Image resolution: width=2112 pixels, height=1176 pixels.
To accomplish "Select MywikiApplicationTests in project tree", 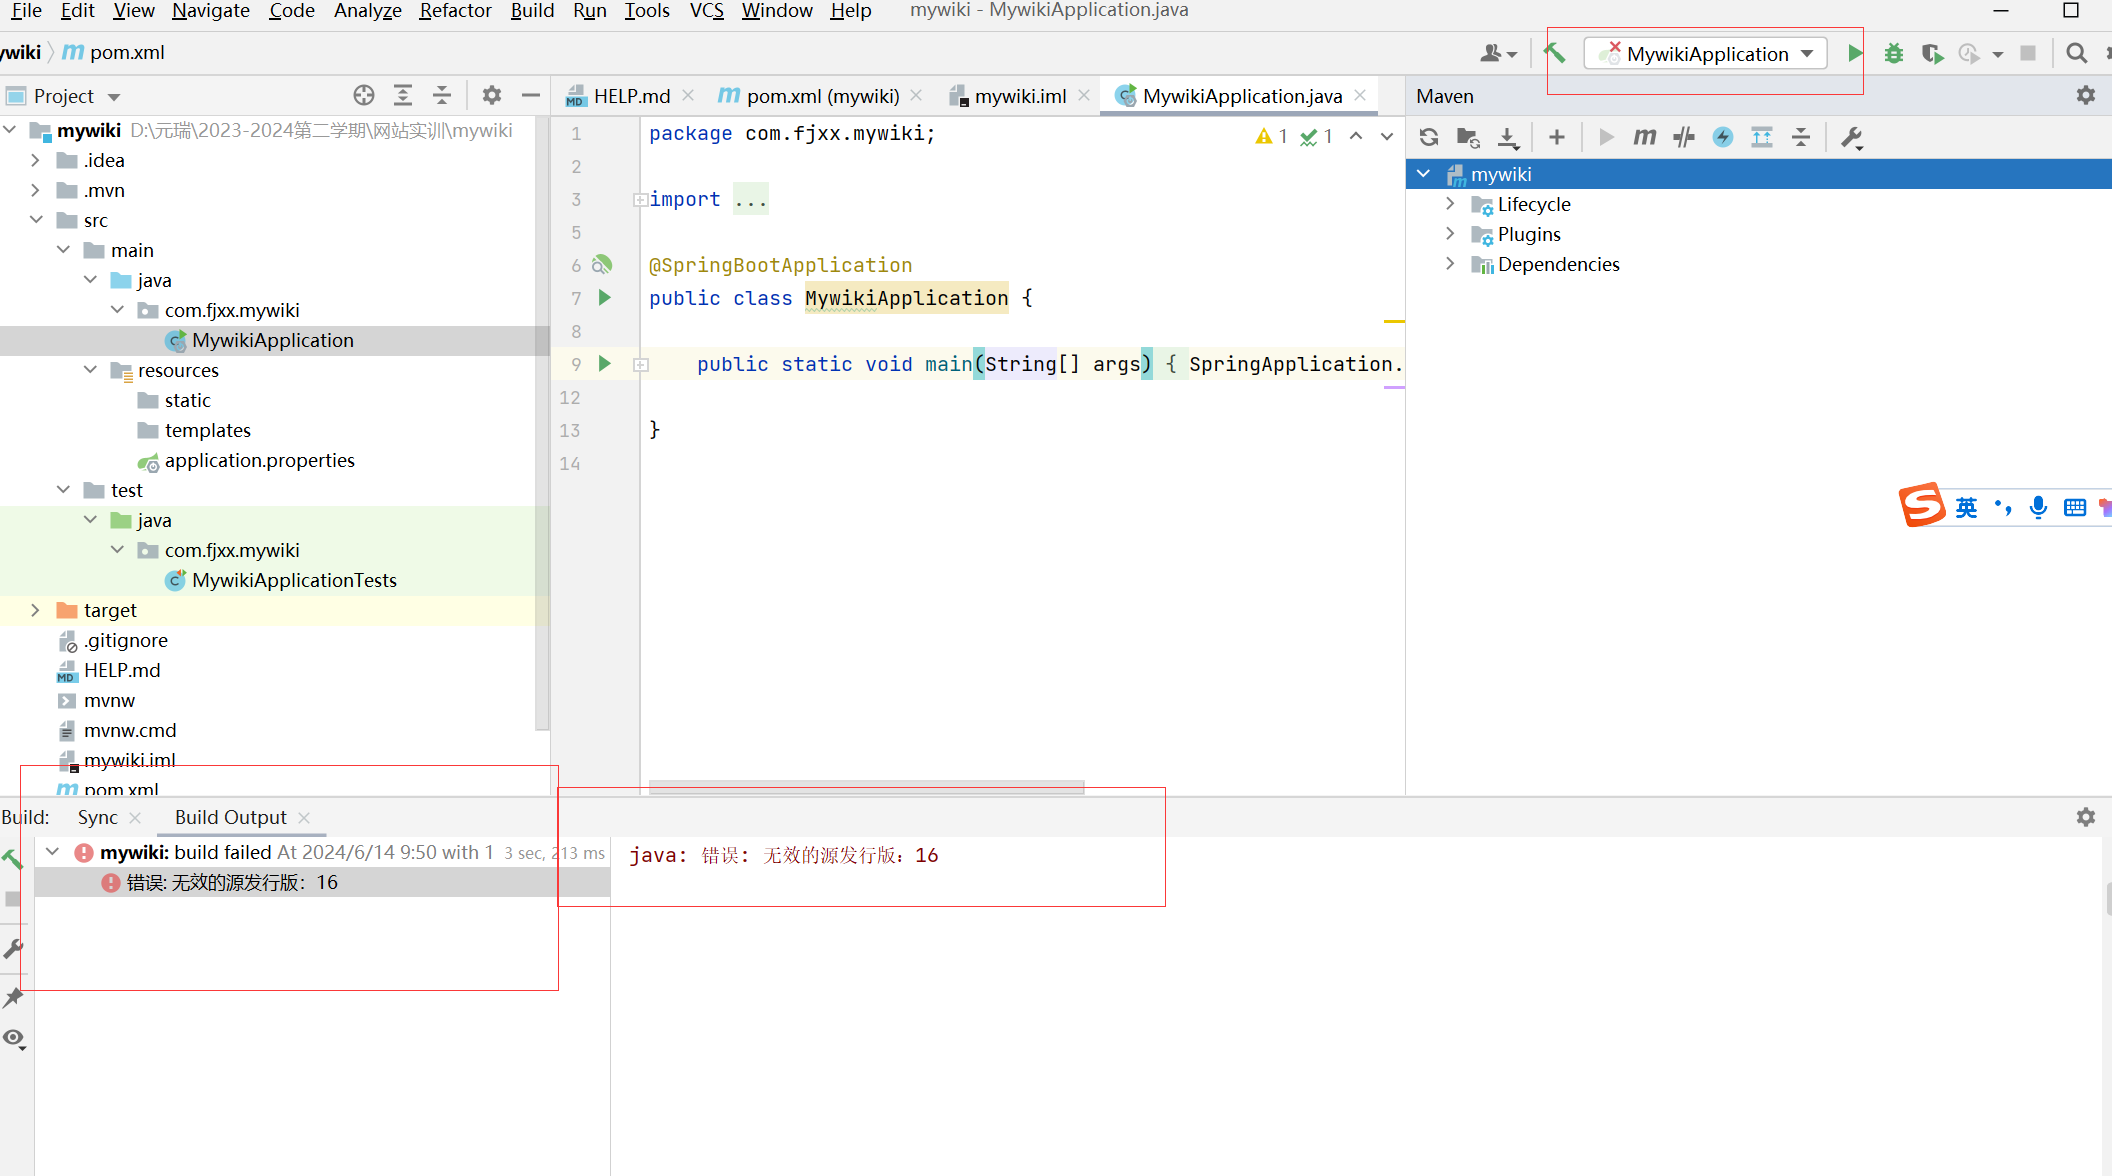I will 294,580.
